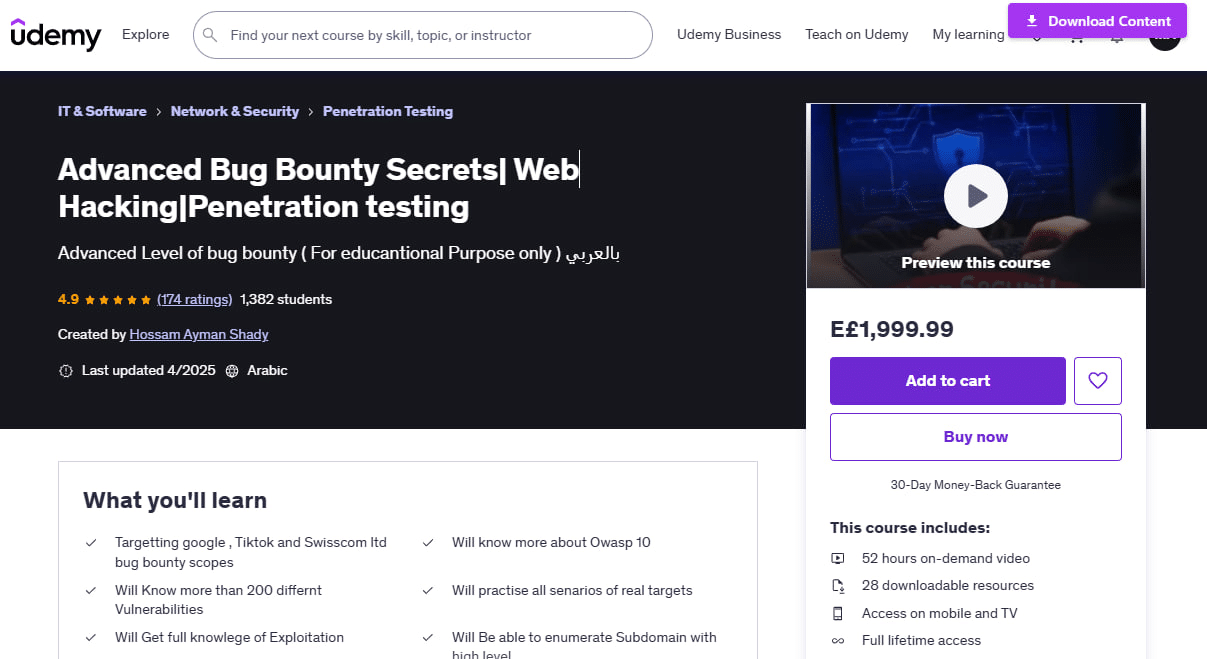The image size is (1207, 659).
Task: Click the globe icon next to Arabic
Action: [x=232, y=371]
